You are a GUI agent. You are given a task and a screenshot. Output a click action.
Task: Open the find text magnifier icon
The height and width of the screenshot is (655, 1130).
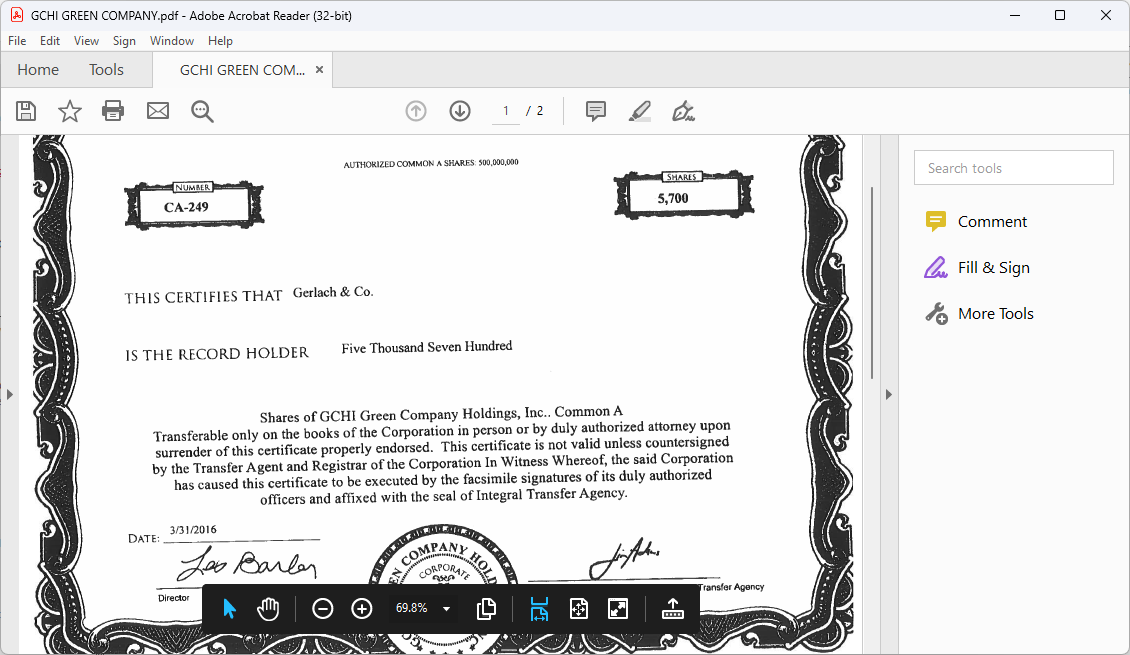point(203,111)
